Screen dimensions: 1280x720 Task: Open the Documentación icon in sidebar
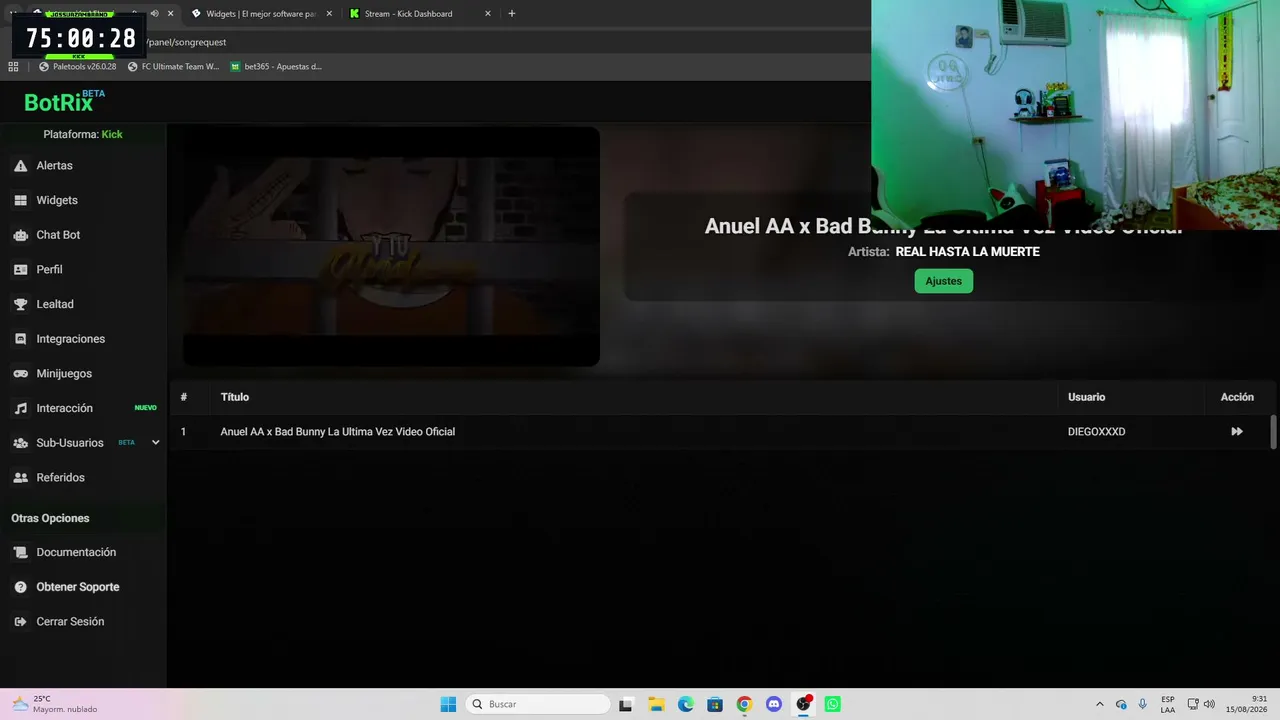(x=20, y=552)
